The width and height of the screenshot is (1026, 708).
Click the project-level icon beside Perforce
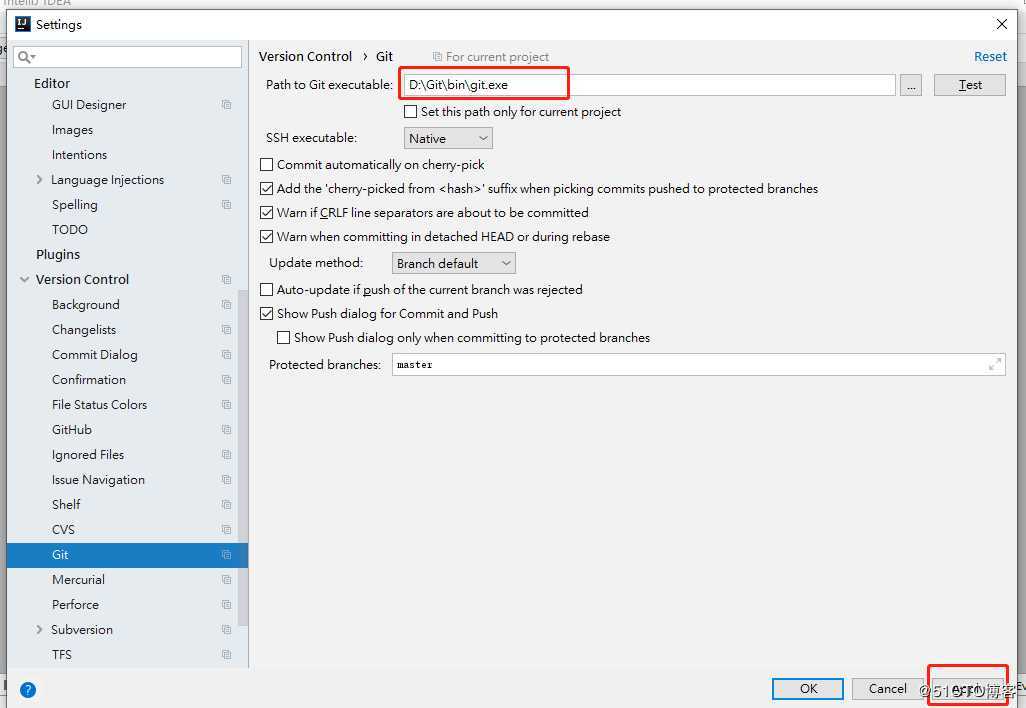[x=226, y=604]
